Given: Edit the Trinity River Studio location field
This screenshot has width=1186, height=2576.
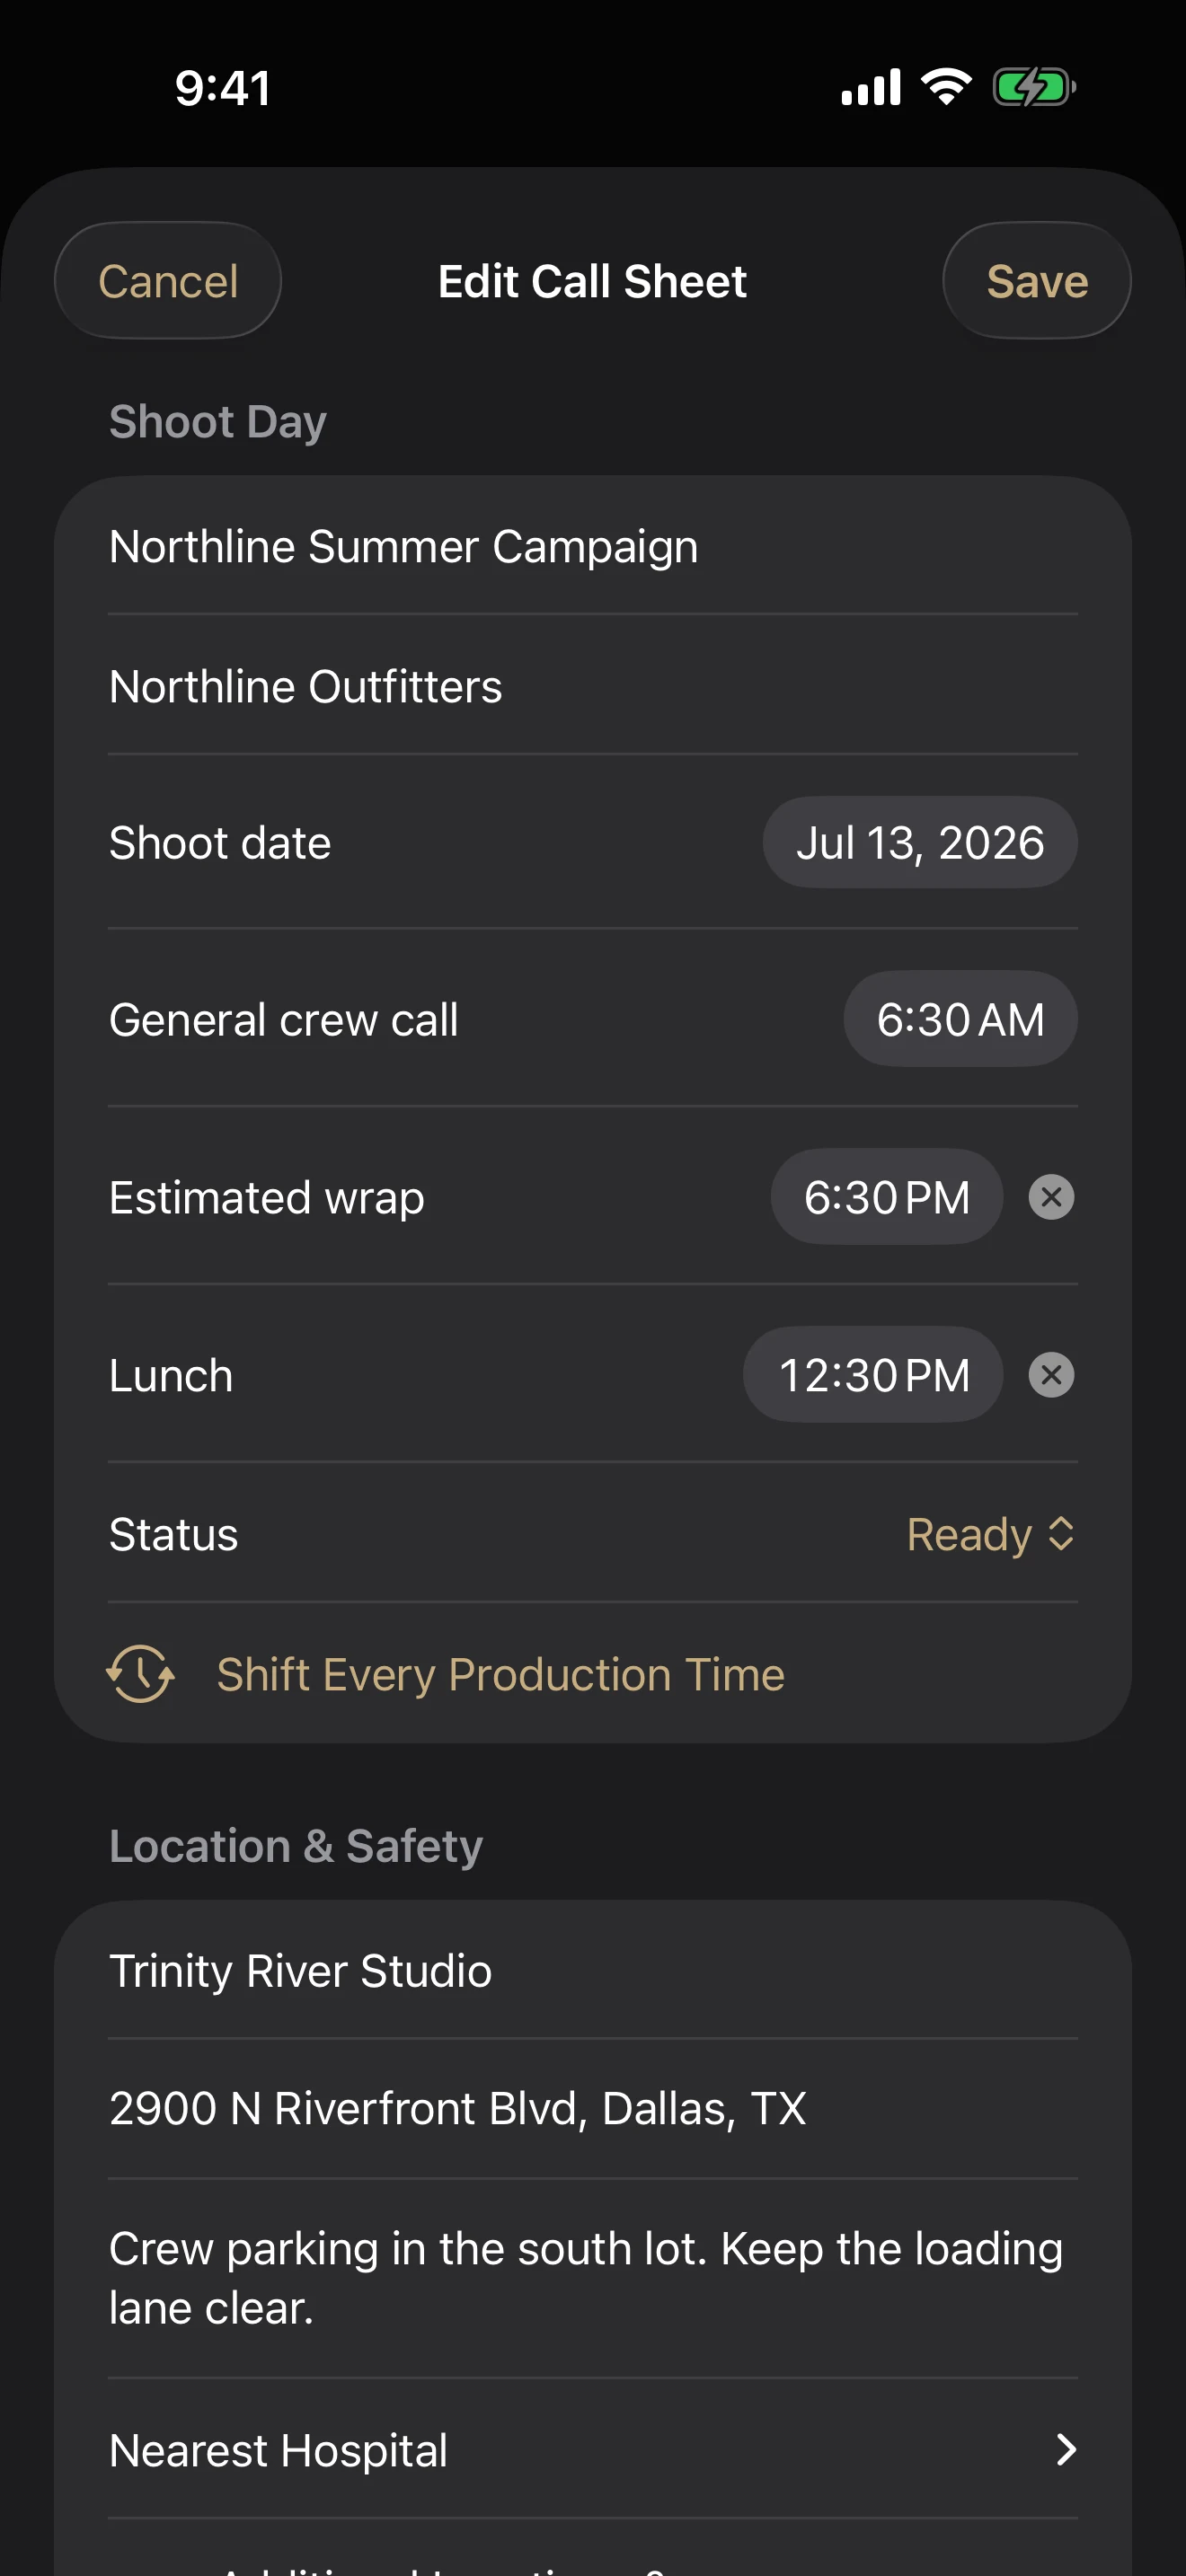Looking at the screenshot, I should click(593, 1970).
